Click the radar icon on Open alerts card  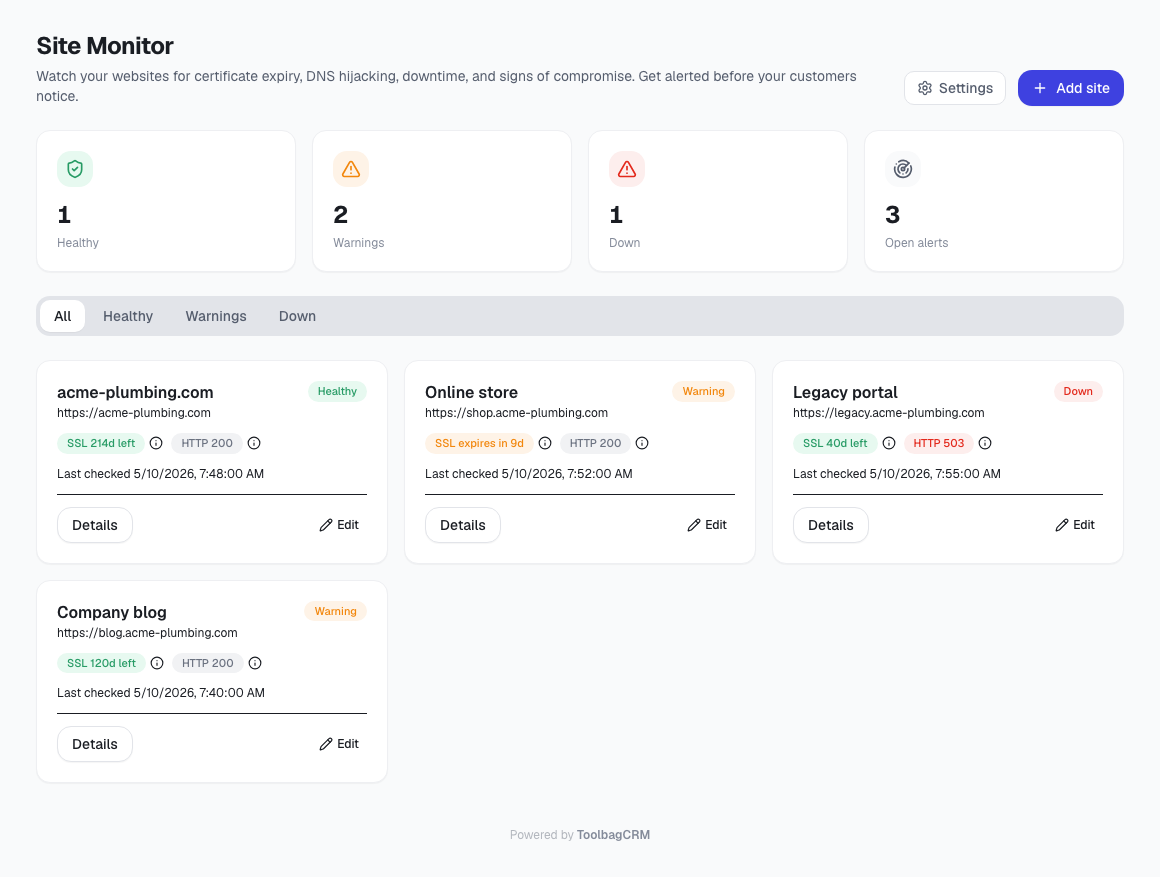(x=903, y=169)
